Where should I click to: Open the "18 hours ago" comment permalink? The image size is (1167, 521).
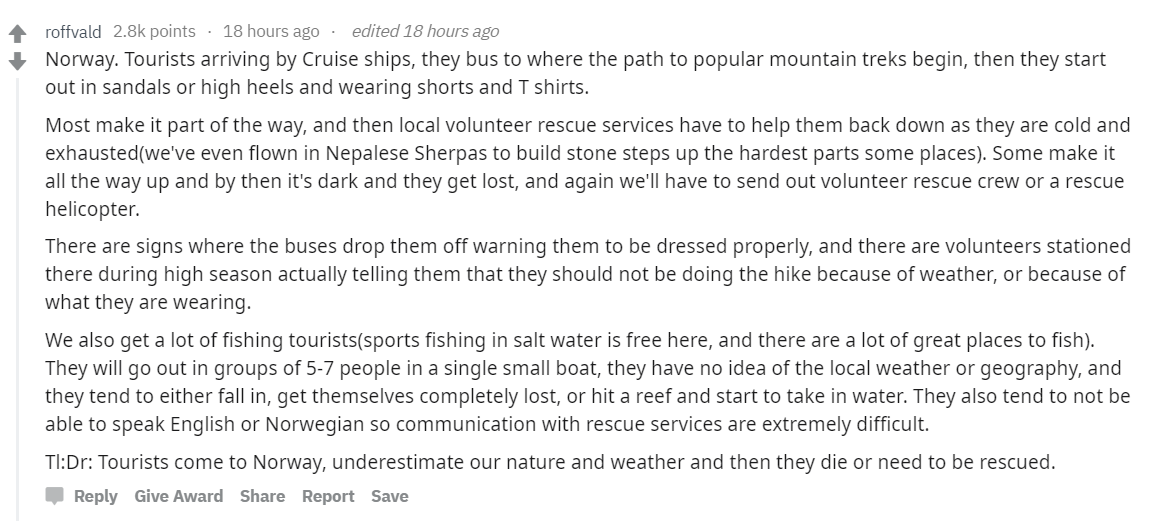click(x=271, y=31)
